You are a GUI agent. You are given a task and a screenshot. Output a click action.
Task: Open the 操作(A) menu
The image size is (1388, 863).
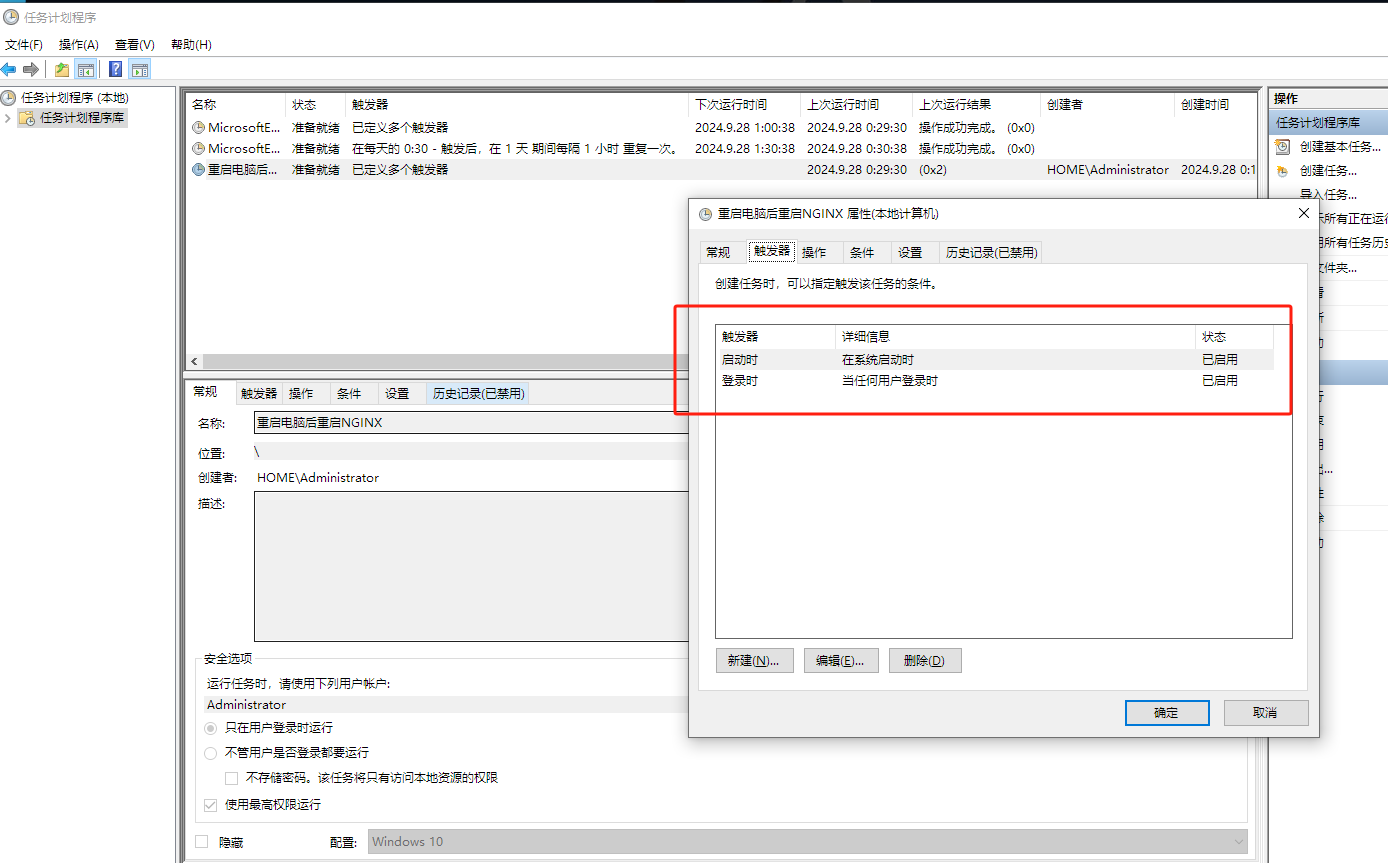(x=78, y=45)
